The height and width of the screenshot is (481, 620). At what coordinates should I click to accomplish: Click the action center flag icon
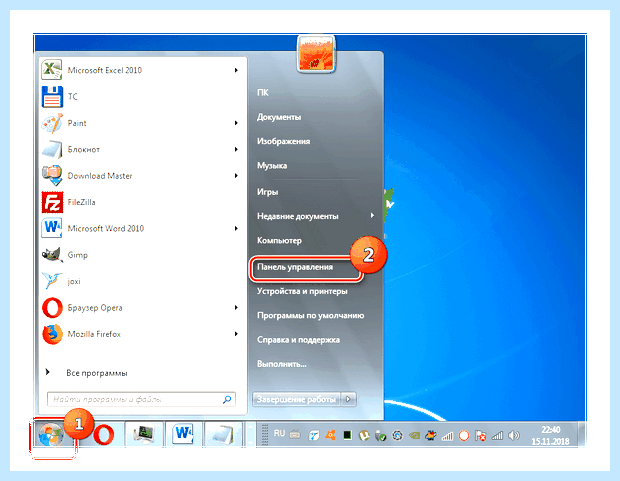480,436
